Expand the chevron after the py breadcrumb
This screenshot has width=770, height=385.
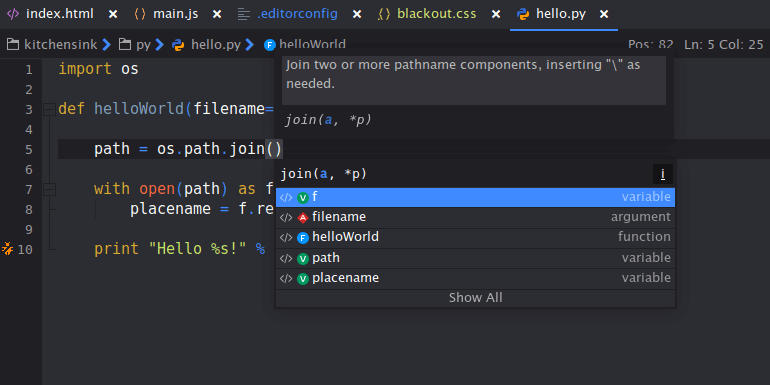pos(159,45)
